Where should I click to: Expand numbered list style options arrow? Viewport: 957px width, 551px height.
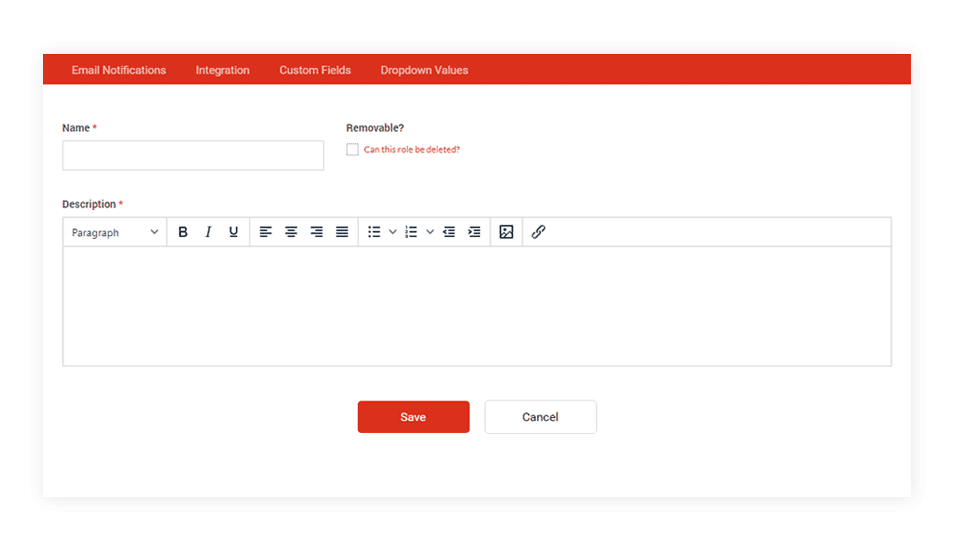(x=430, y=232)
